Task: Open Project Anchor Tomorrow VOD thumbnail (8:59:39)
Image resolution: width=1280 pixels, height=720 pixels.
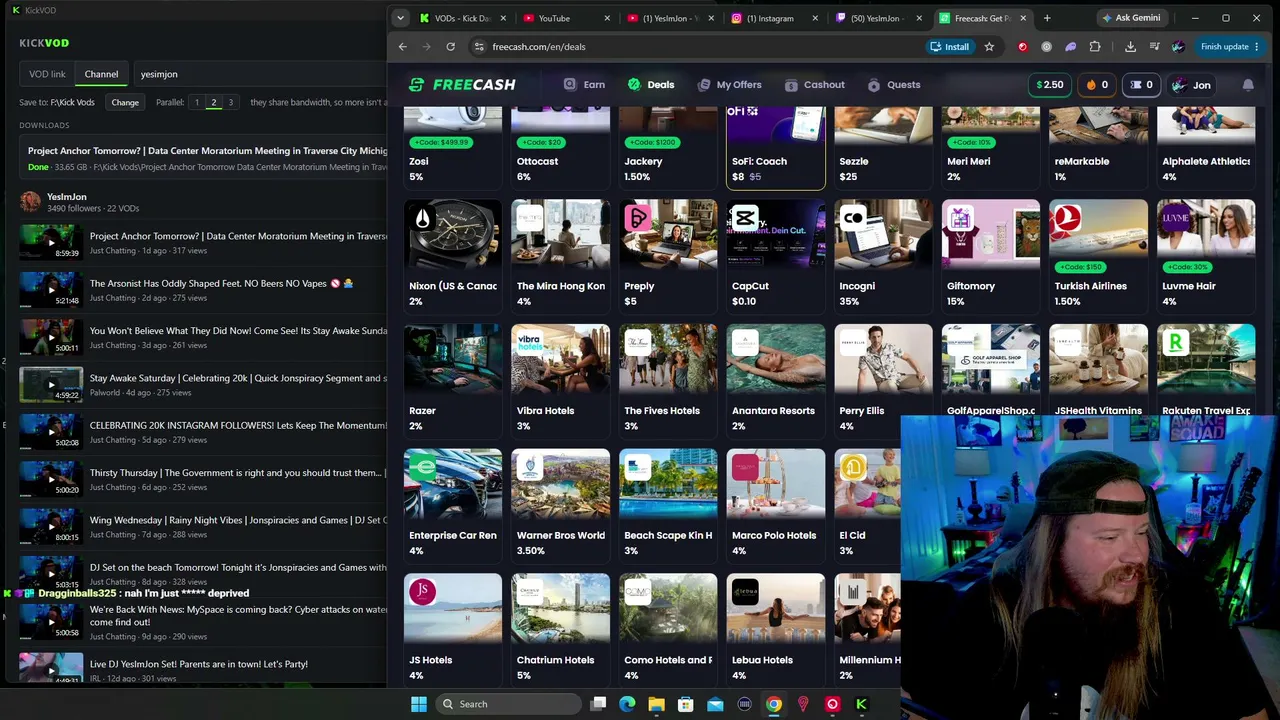Action: (x=51, y=242)
